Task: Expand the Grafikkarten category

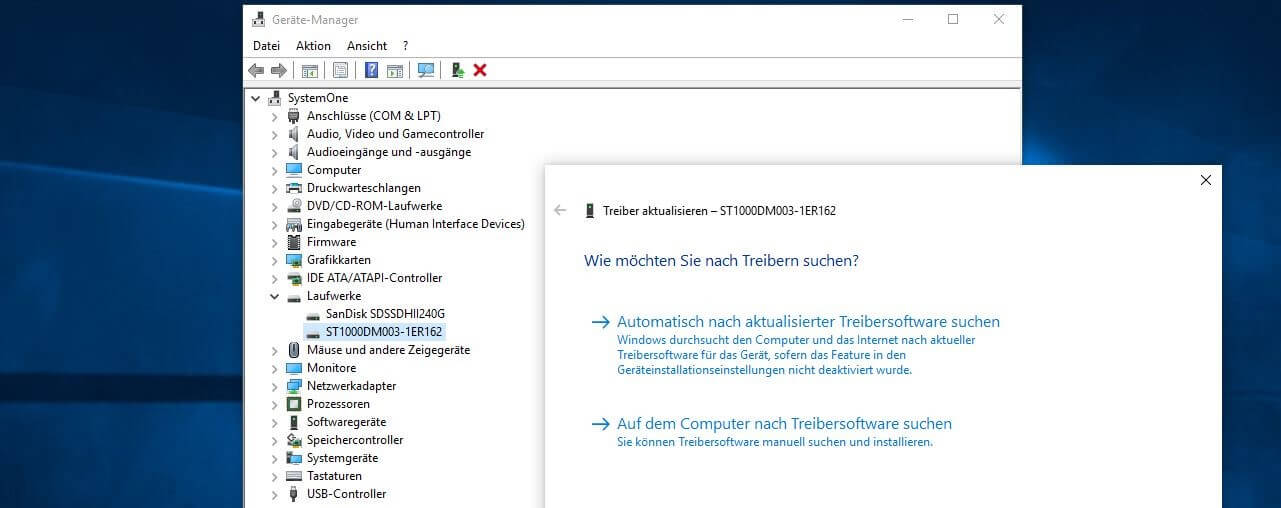Action: click(x=275, y=260)
